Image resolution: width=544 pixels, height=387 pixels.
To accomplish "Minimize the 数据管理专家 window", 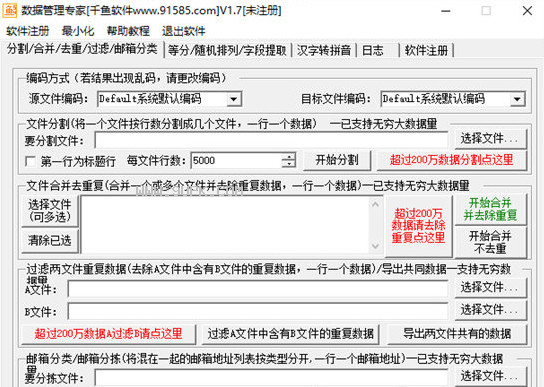I will 446,11.
